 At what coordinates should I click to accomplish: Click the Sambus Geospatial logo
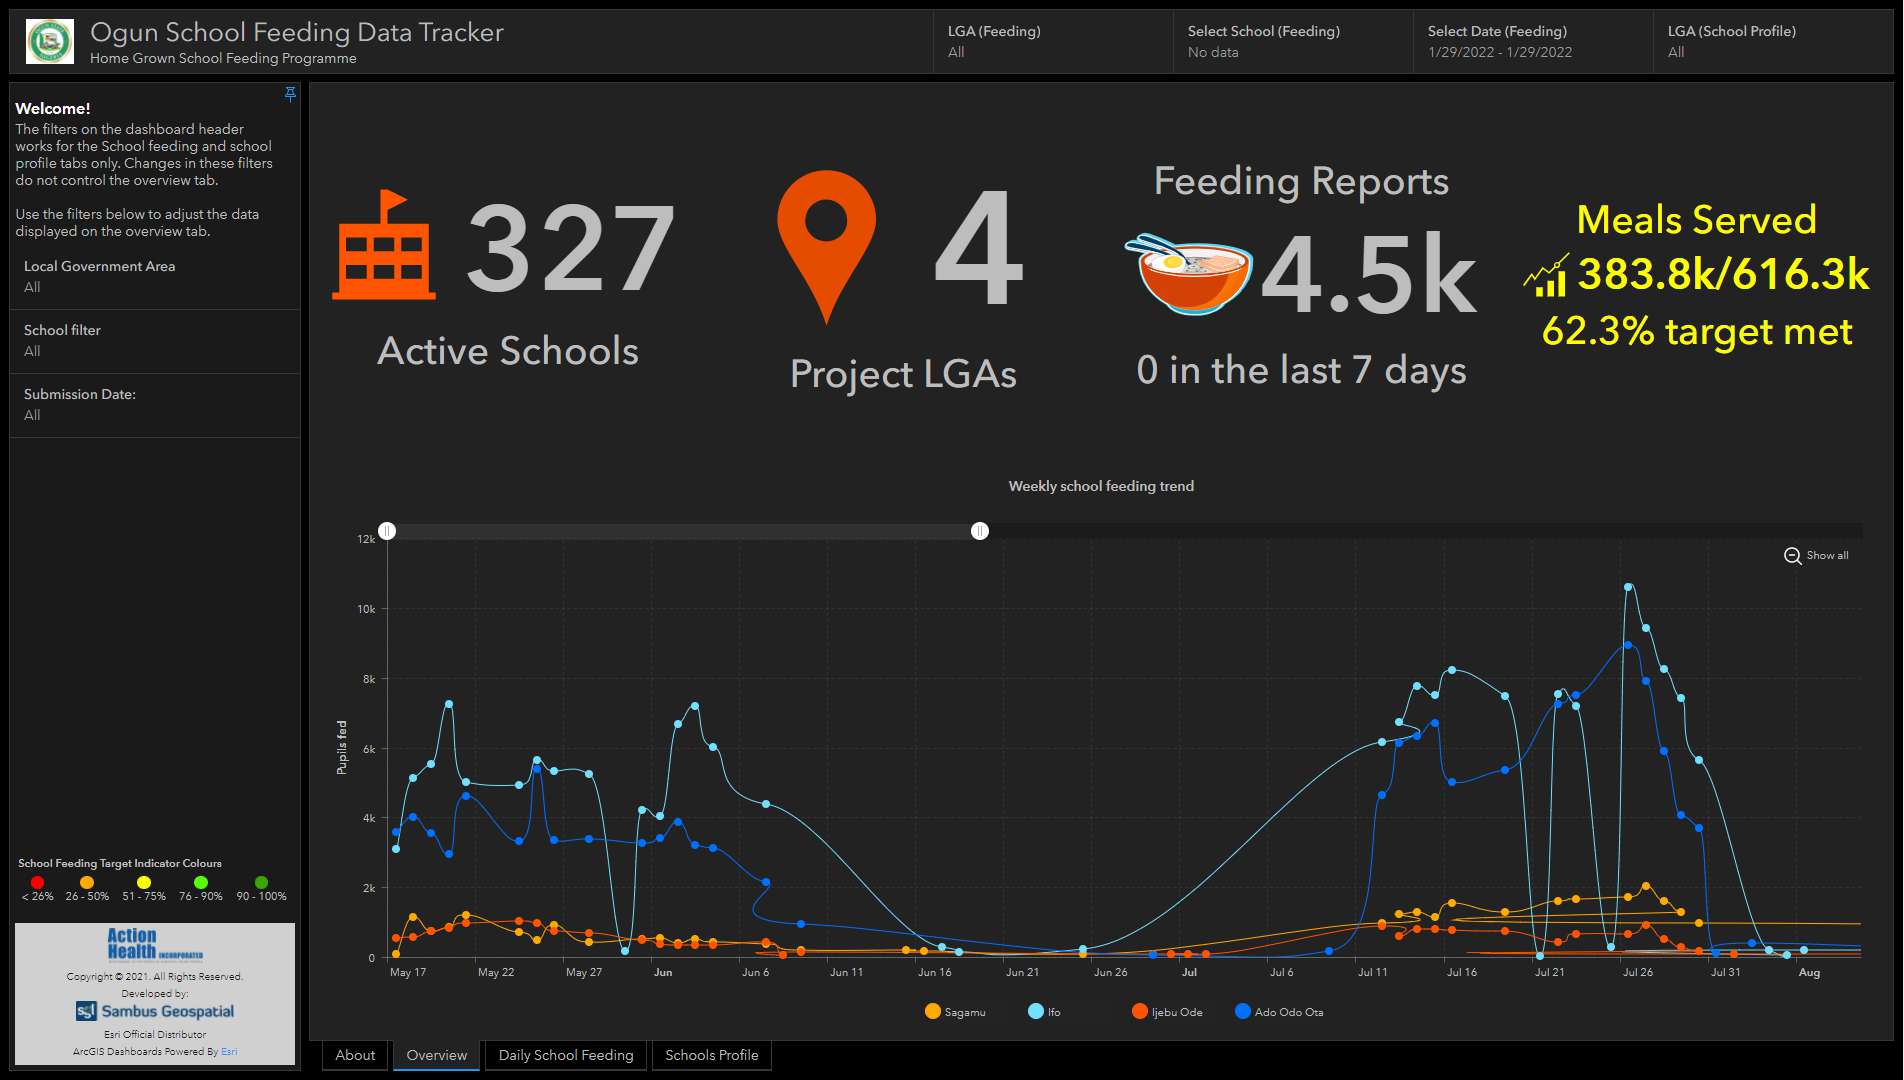click(155, 1011)
